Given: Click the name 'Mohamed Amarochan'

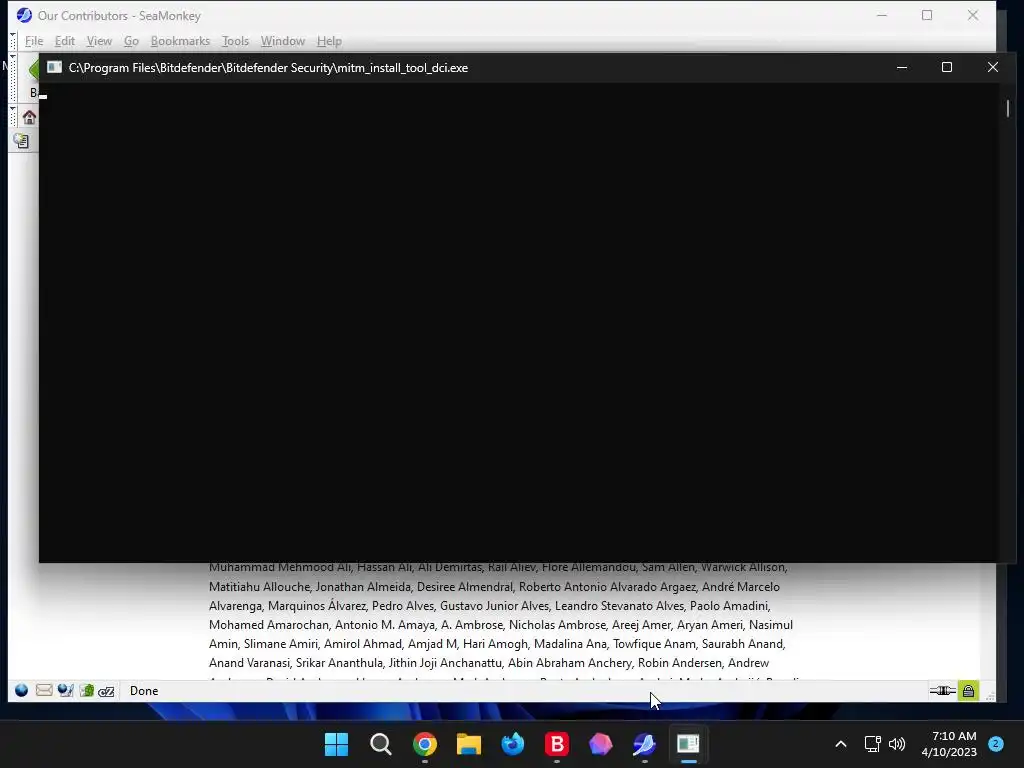Looking at the screenshot, I should click(268, 625).
